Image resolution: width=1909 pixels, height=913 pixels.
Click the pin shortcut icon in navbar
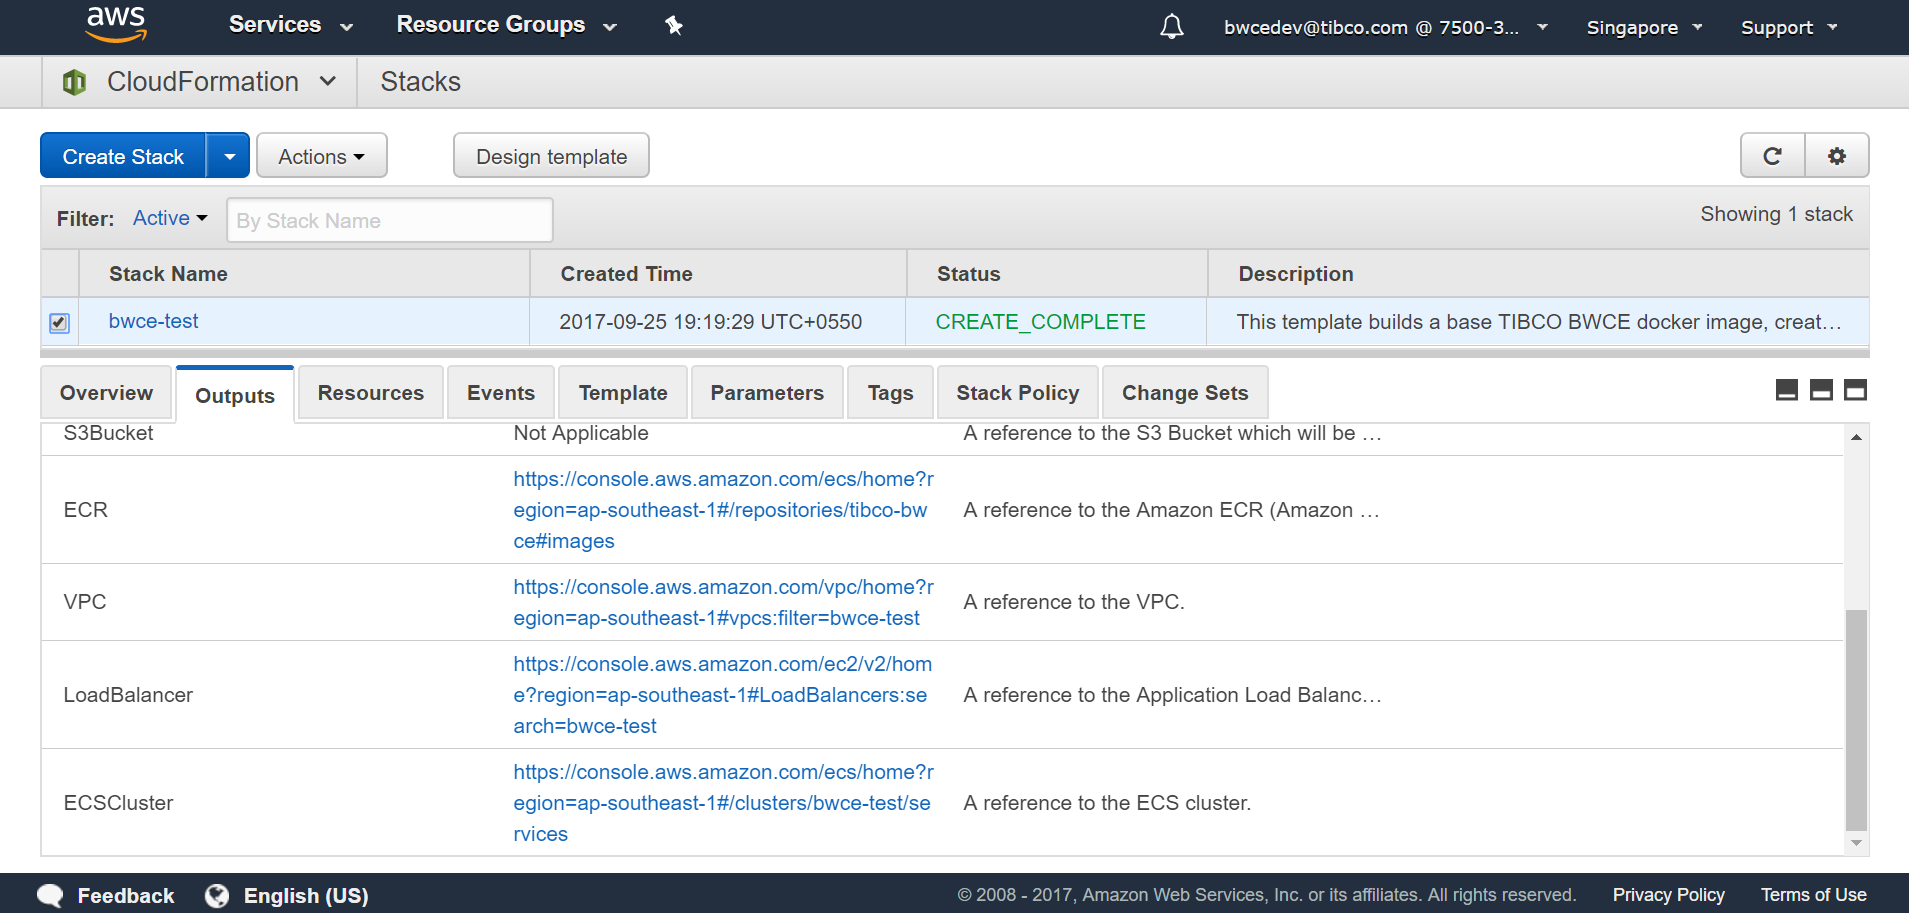coord(674,26)
